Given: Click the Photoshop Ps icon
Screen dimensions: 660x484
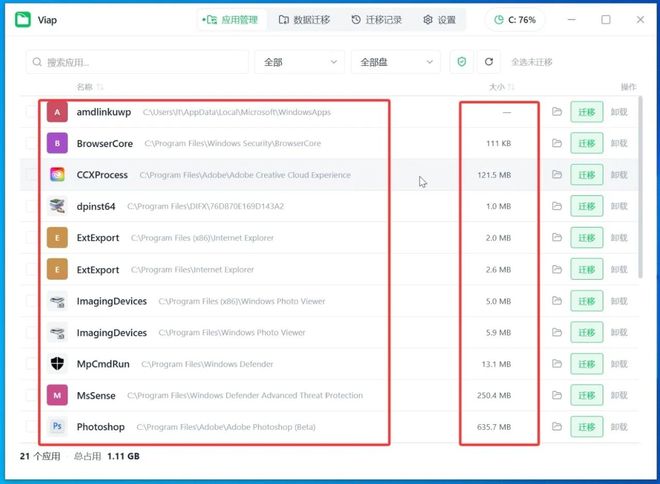Looking at the screenshot, I should point(57,427).
